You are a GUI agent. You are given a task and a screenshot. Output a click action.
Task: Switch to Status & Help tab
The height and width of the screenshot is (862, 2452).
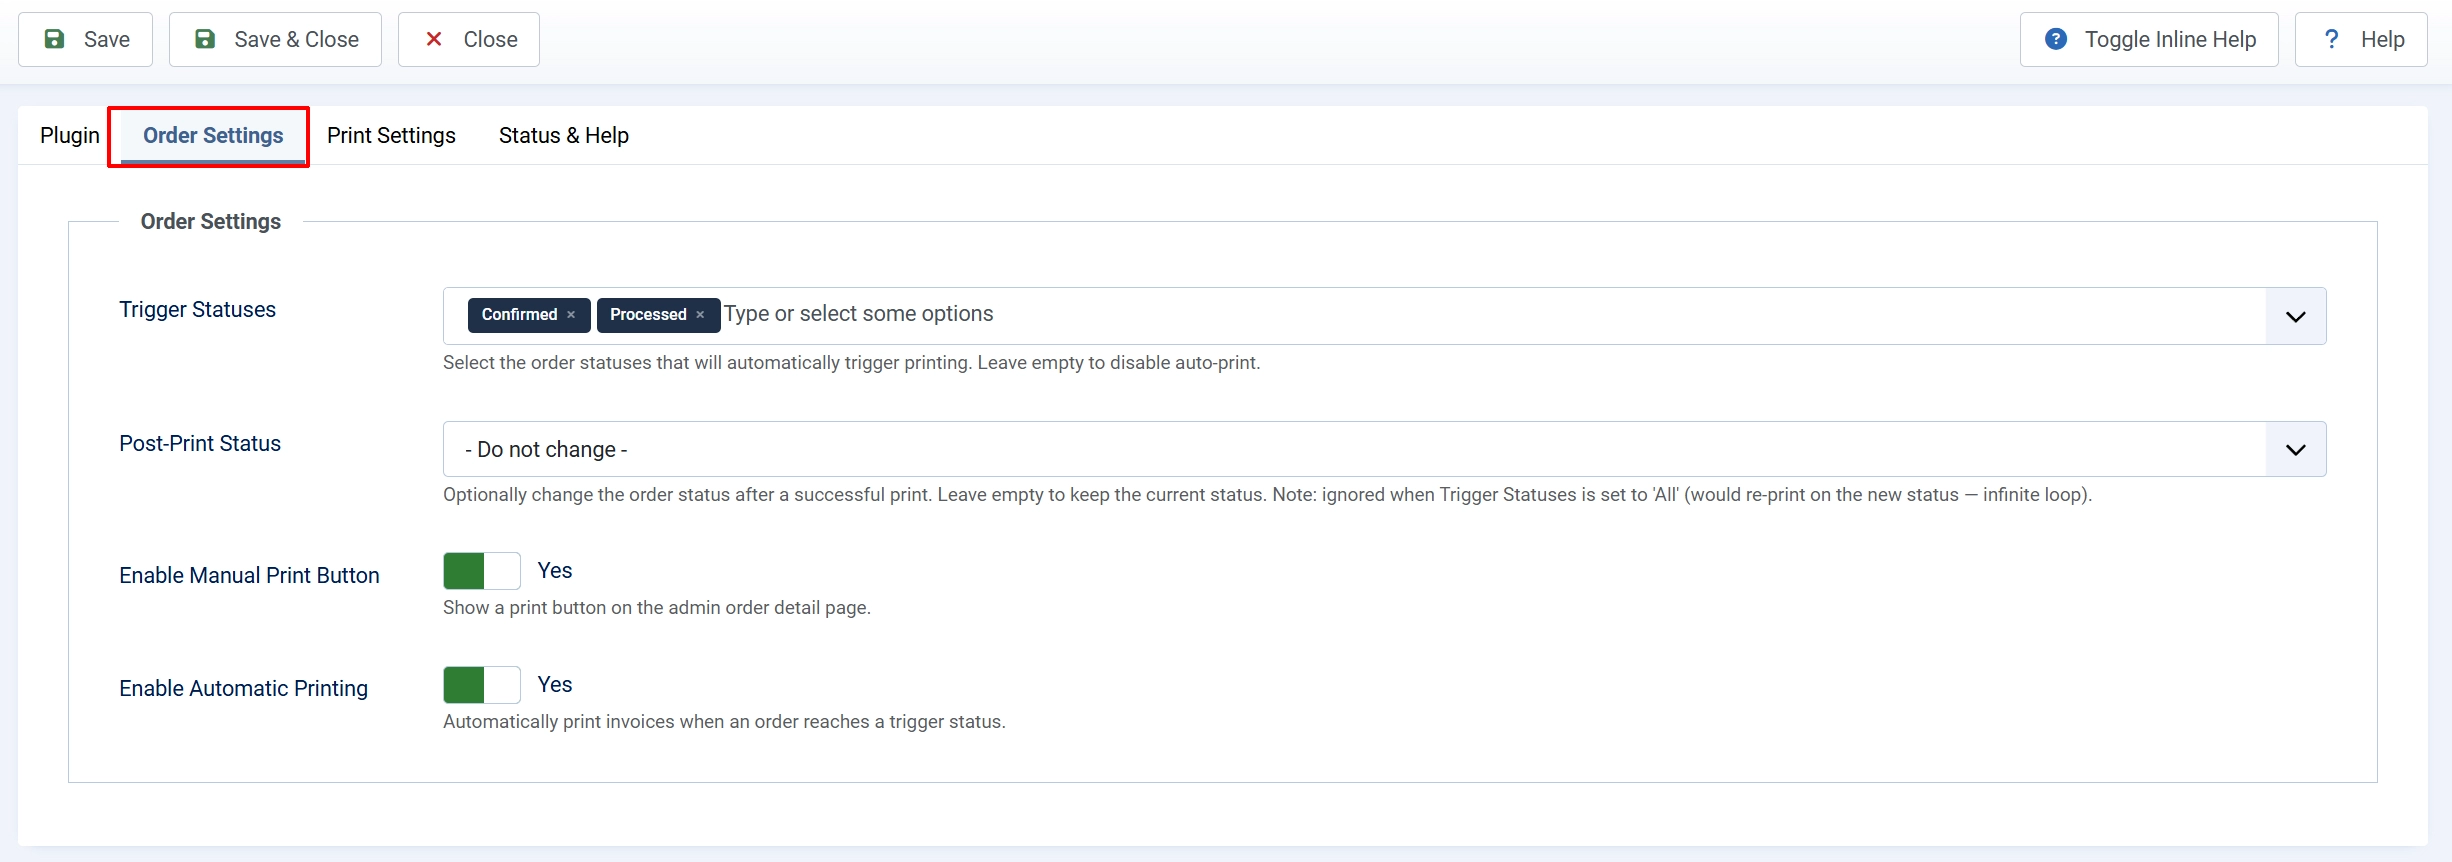click(564, 135)
